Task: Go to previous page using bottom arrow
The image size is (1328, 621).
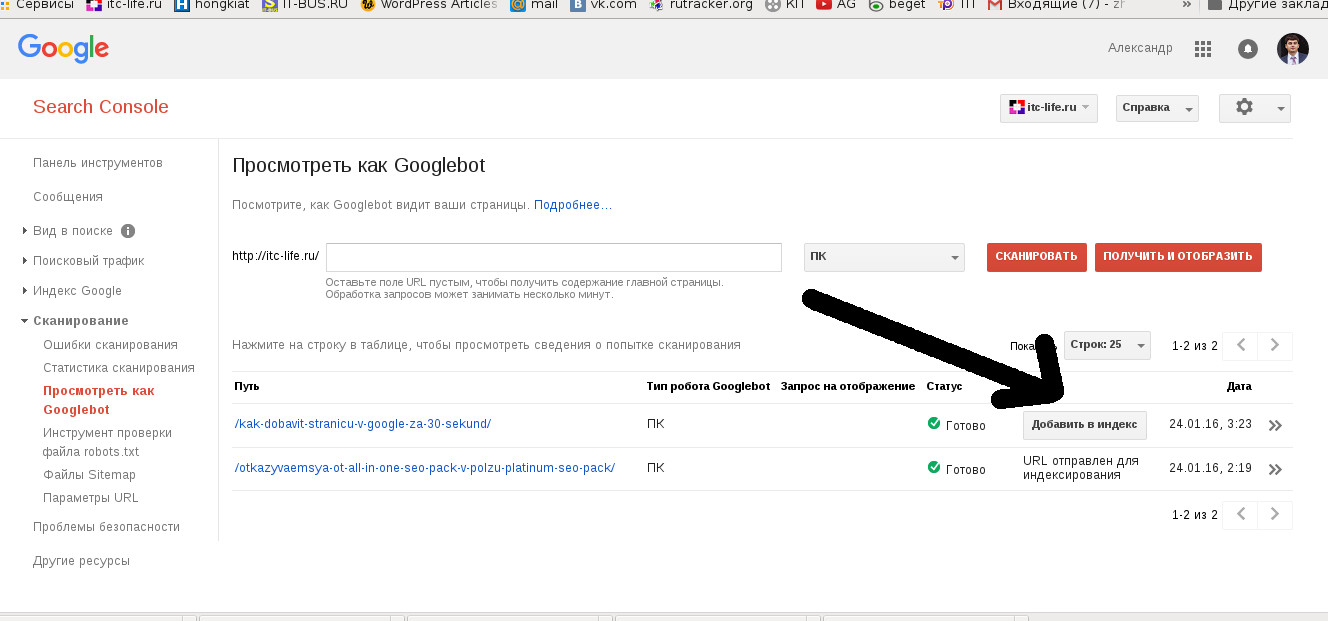Action: click(x=1240, y=515)
